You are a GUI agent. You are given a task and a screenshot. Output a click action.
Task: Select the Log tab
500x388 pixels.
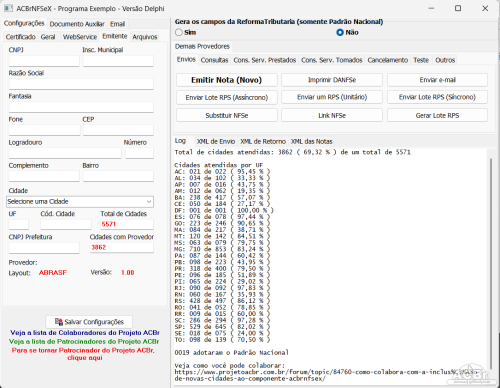[180, 141]
